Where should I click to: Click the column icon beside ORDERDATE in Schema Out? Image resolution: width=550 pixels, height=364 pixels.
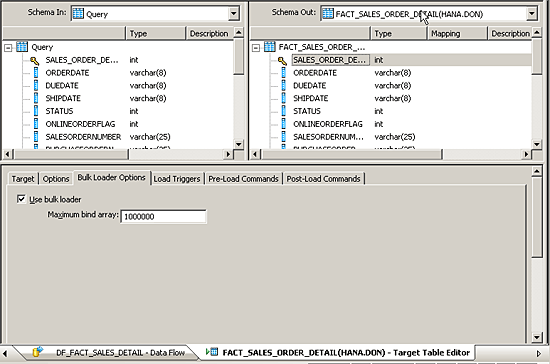[284, 73]
